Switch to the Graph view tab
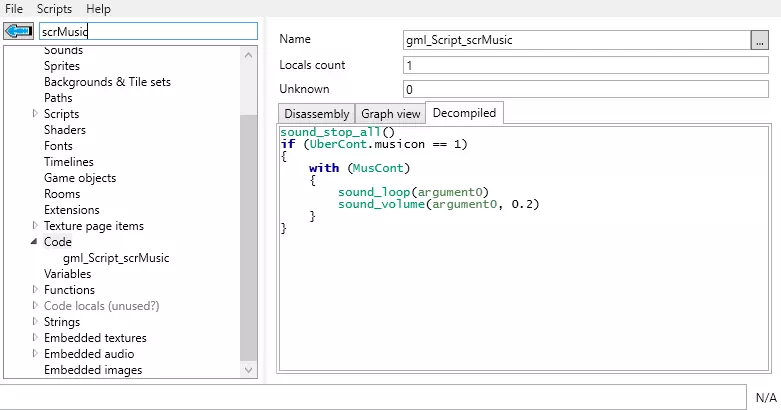 [390, 114]
